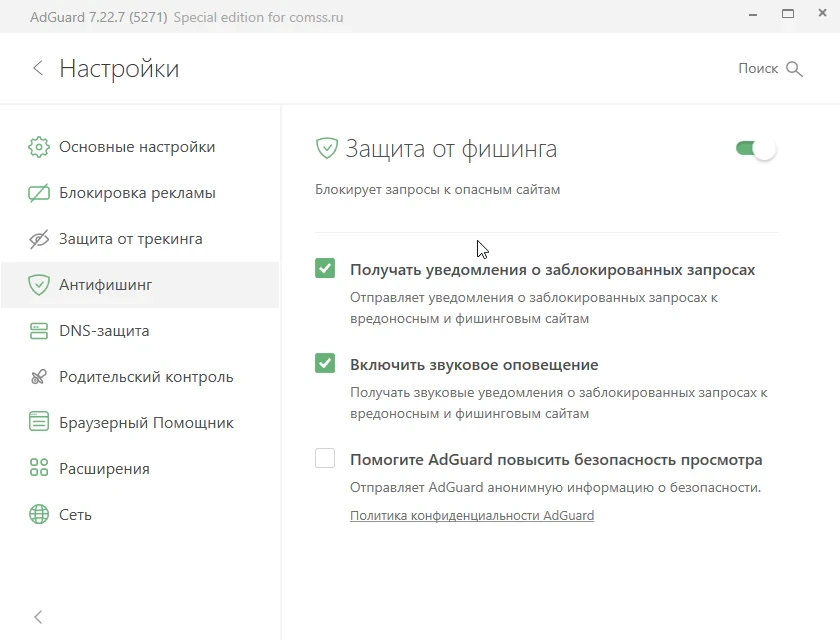Go to Родительский контроль section
Screen dimensions: 840x640
140,377
